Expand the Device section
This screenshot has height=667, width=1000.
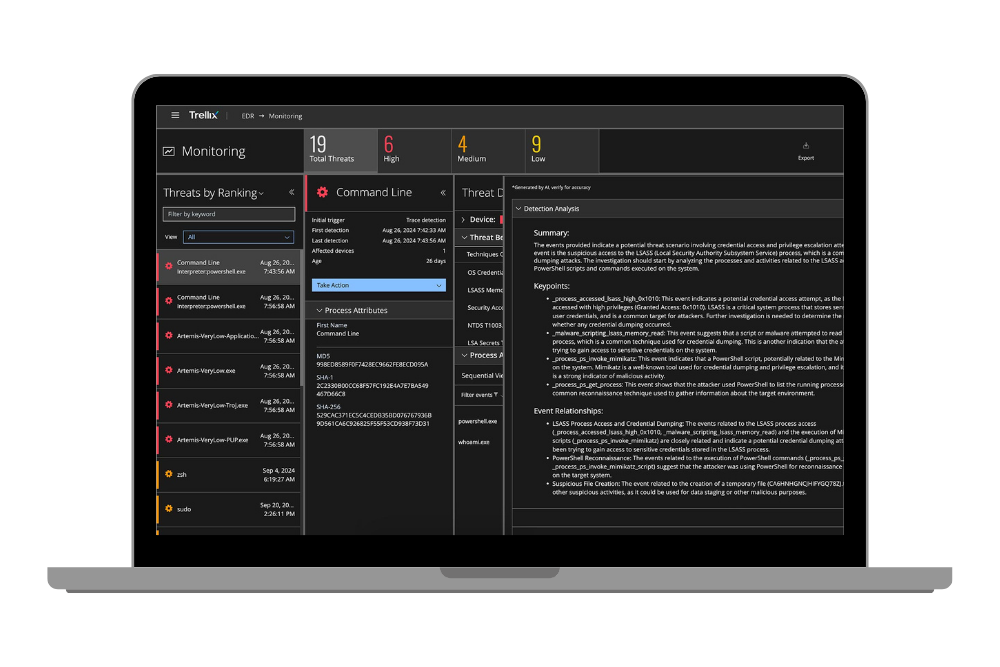(464, 219)
